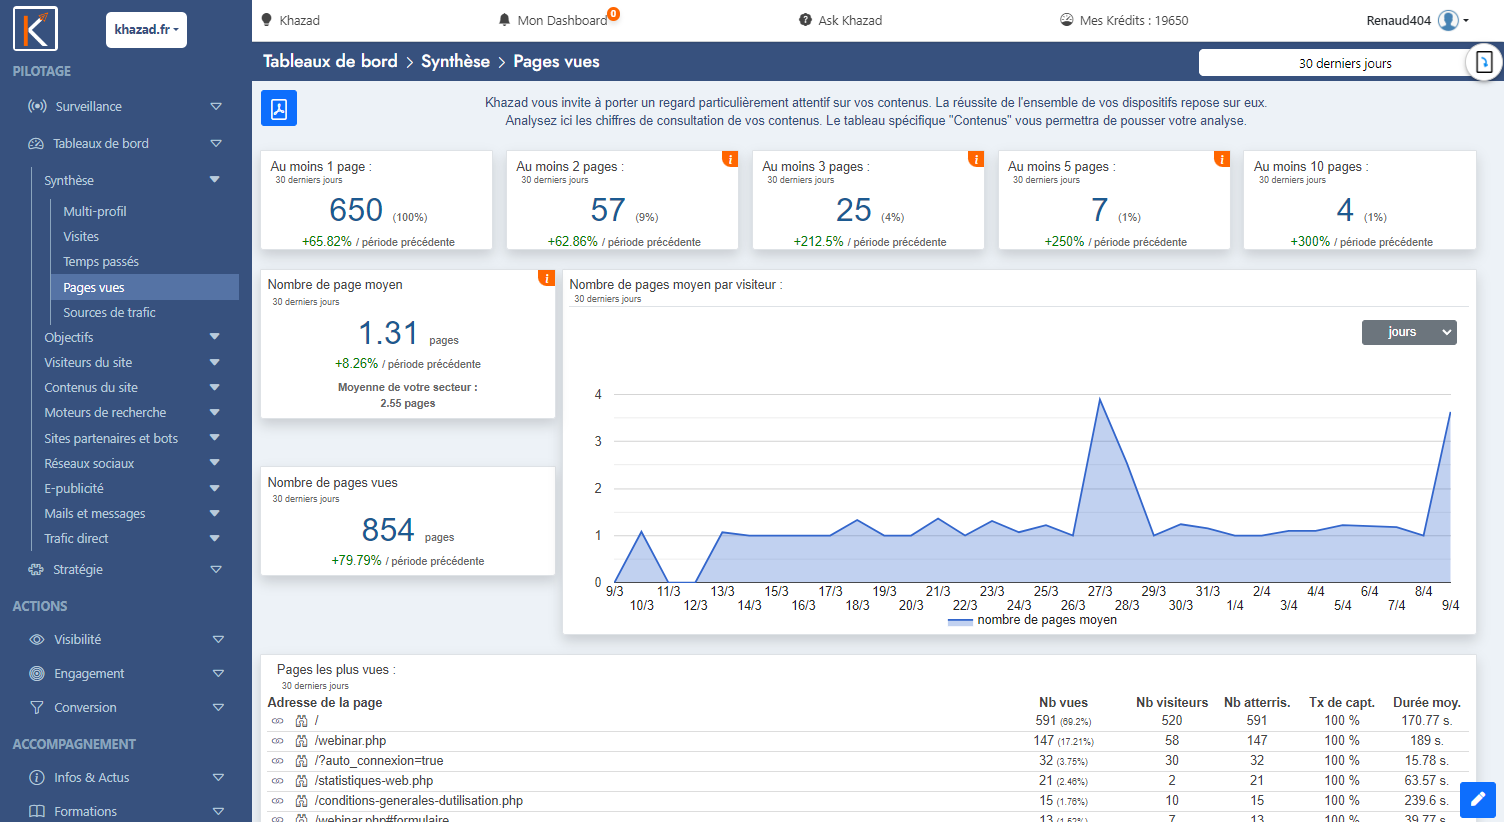Expand the Conversion section arrow
The width and height of the screenshot is (1504, 822).
218,707
